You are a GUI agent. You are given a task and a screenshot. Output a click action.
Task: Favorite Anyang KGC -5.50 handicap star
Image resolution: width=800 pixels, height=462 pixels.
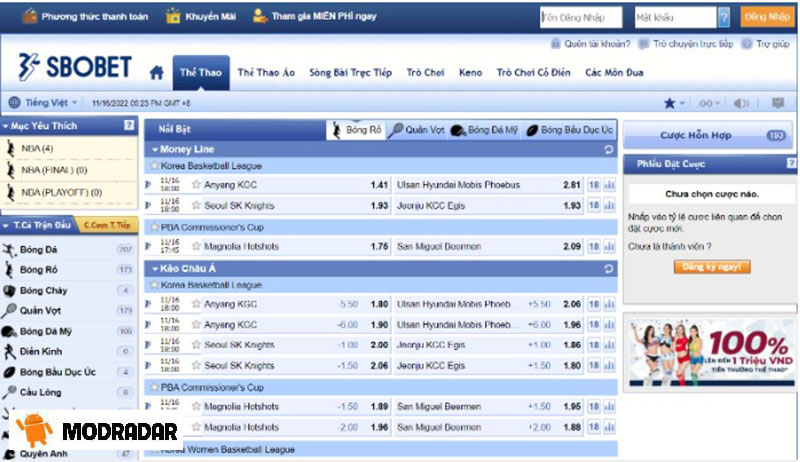(196, 304)
